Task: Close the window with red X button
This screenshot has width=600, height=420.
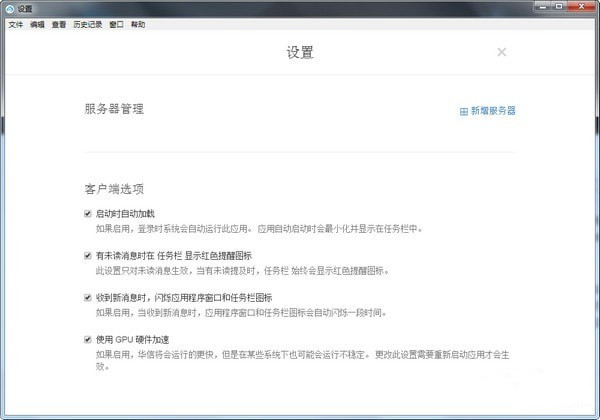Action: [581, 7]
